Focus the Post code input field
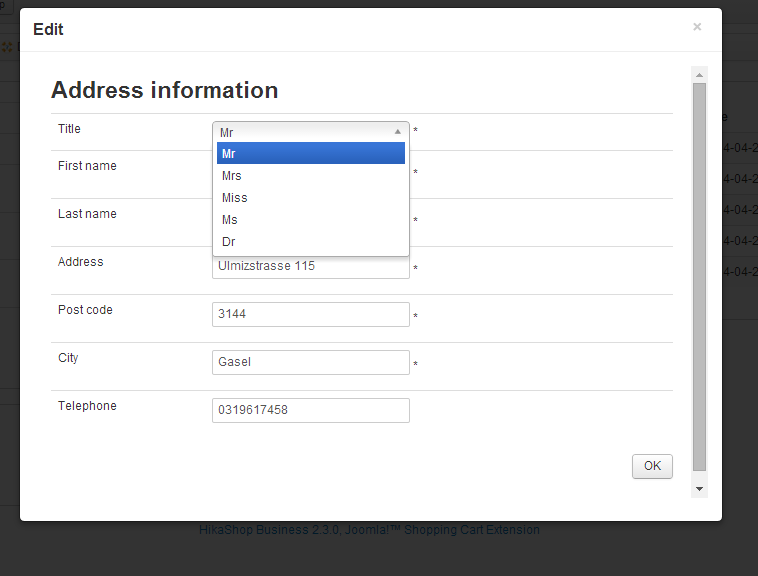Viewport: 758px width, 576px height. point(311,314)
